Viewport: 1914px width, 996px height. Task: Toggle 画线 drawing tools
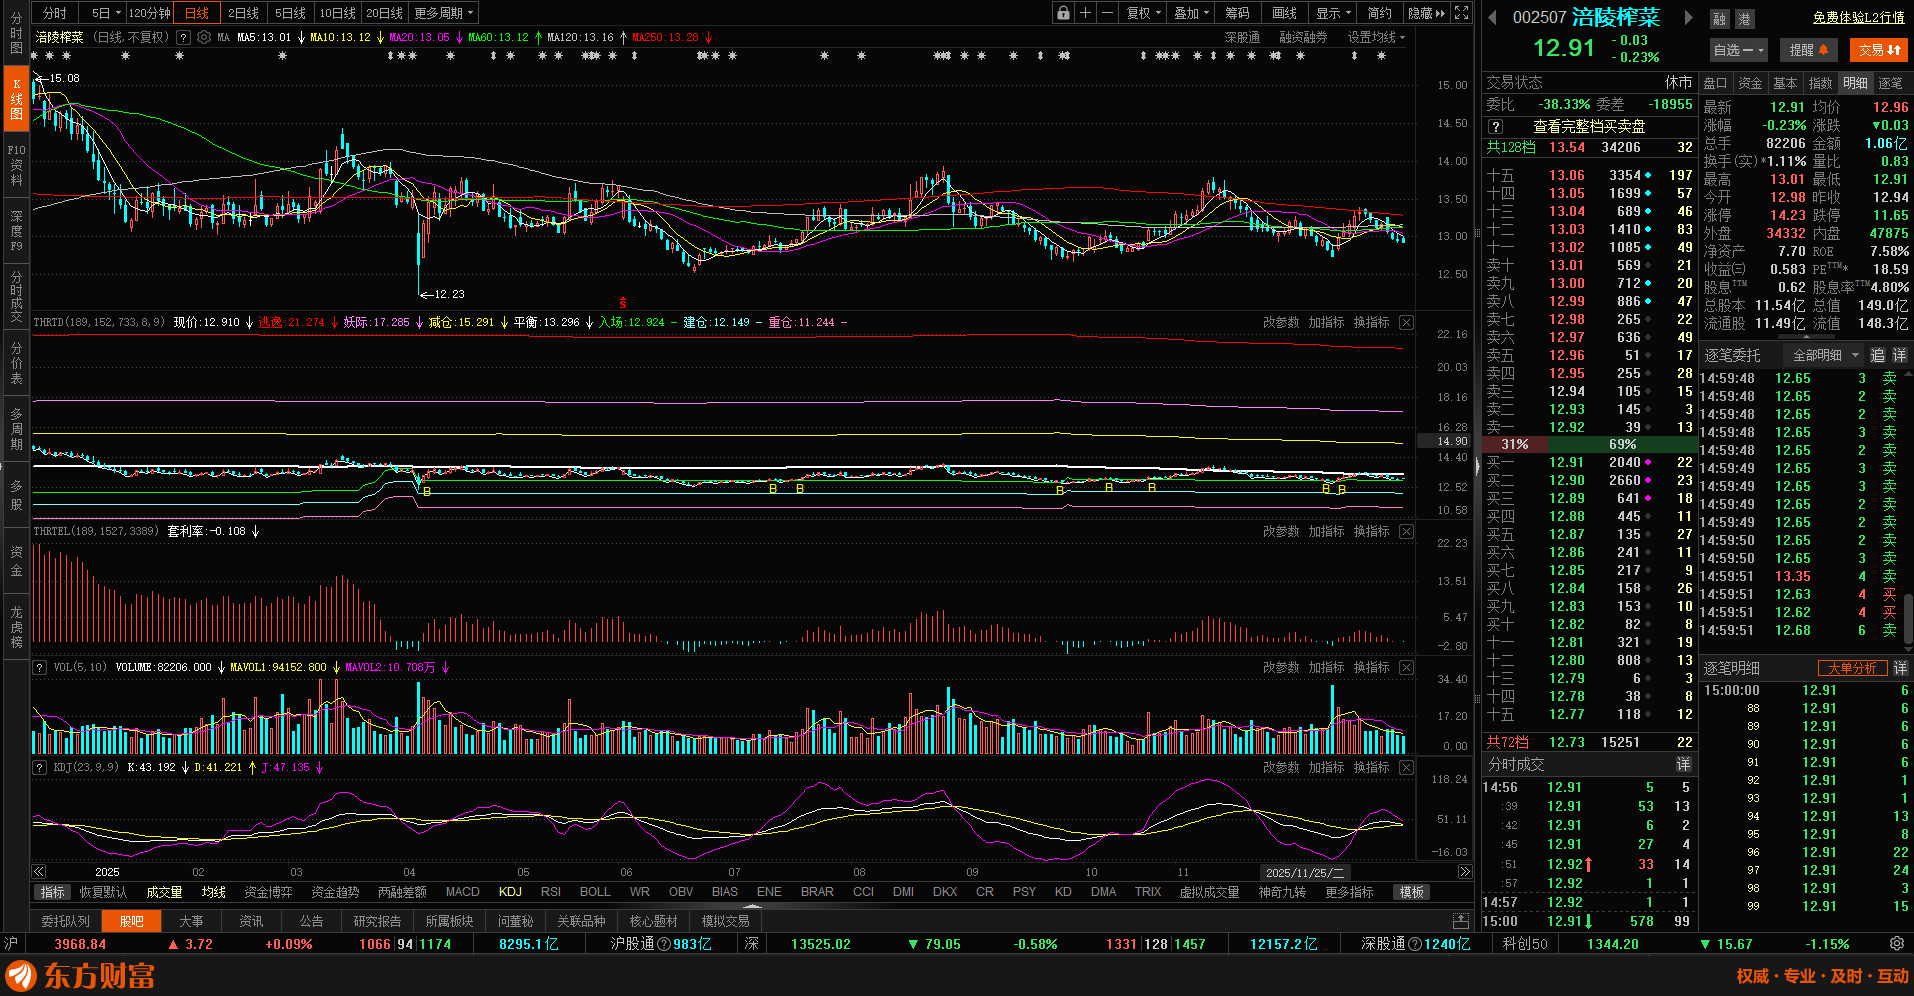tap(1285, 13)
